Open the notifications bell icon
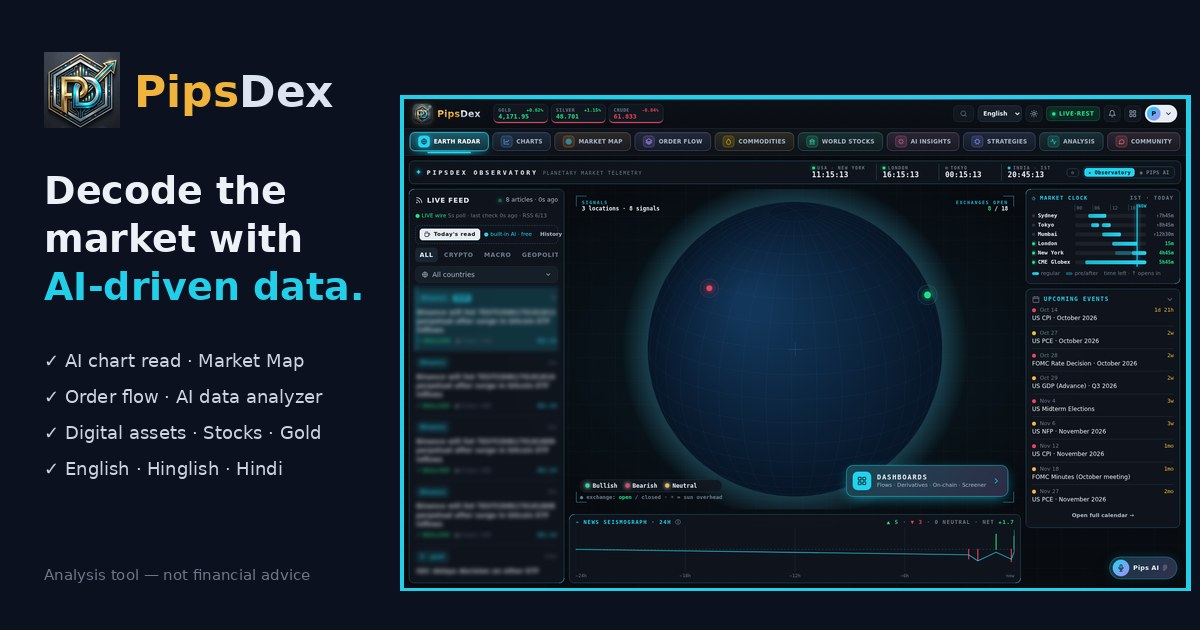Image resolution: width=1200 pixels, height=630 pixels. click(x=1112, y=114)
